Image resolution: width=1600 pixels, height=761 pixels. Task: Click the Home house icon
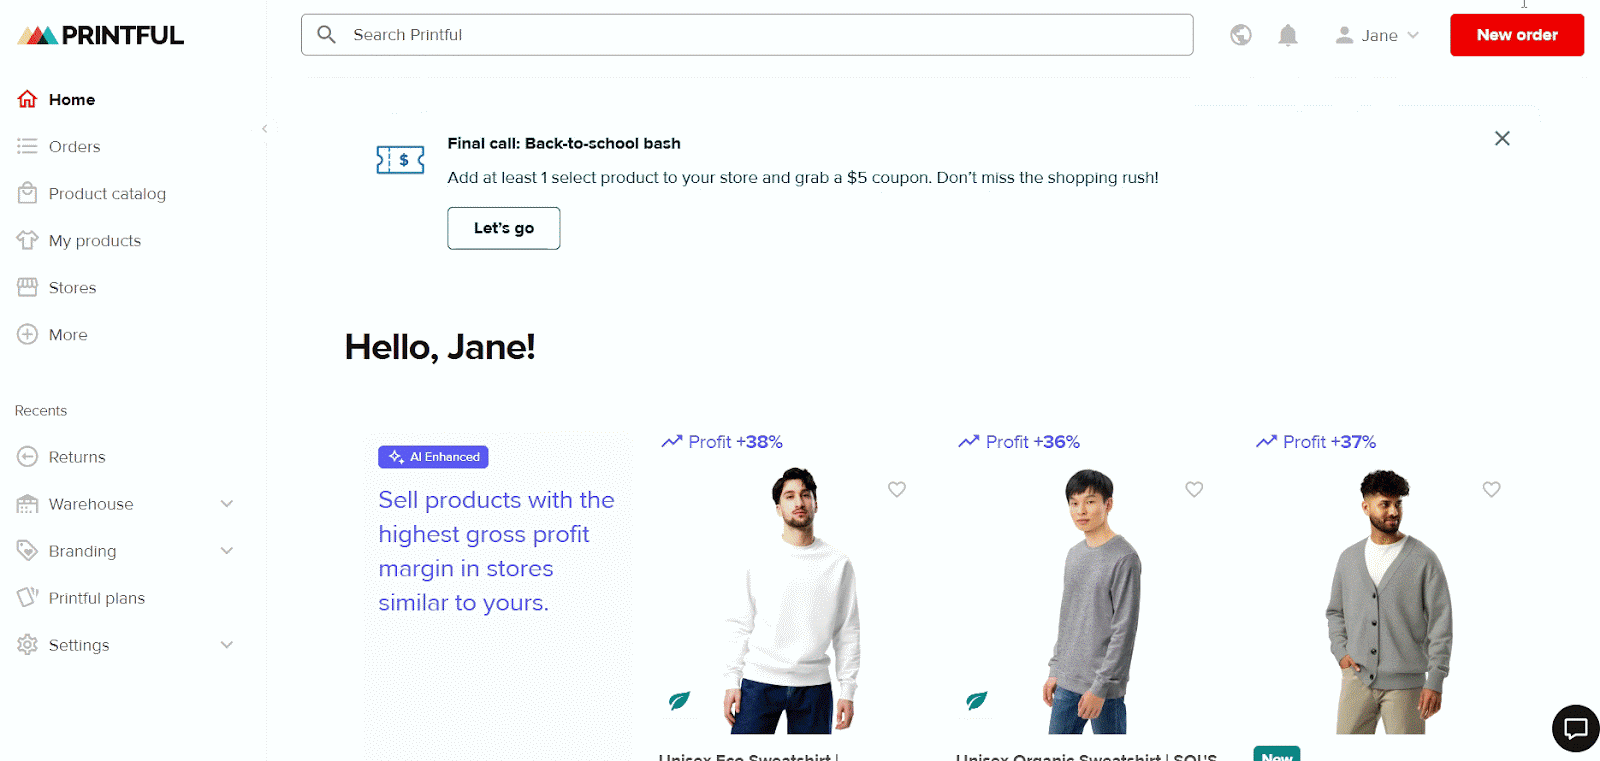pos(27,99)
